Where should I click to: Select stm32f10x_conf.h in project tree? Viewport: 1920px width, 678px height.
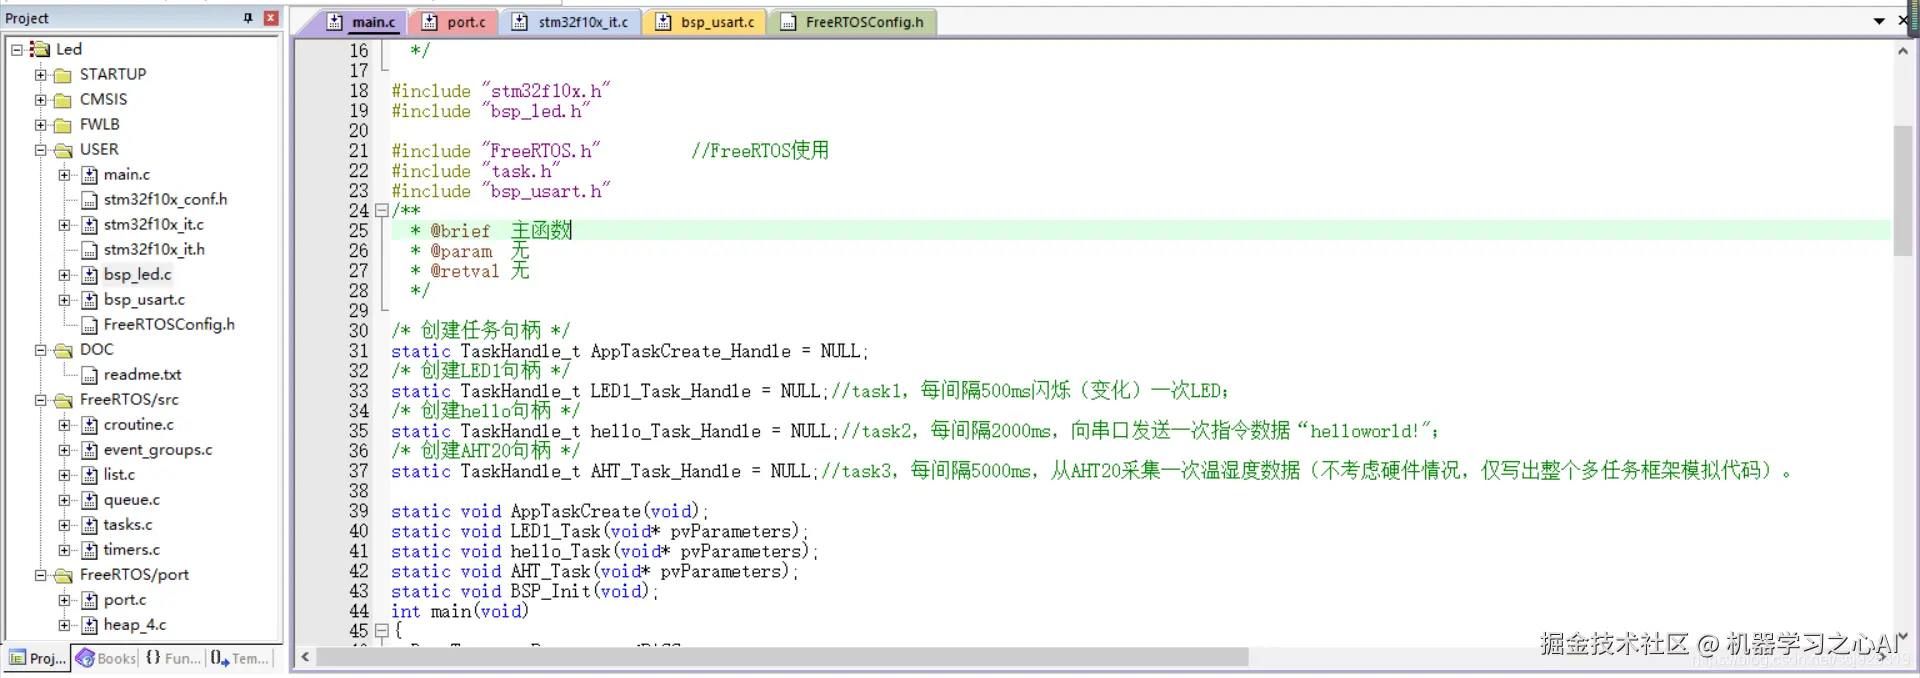click(165, 199)
